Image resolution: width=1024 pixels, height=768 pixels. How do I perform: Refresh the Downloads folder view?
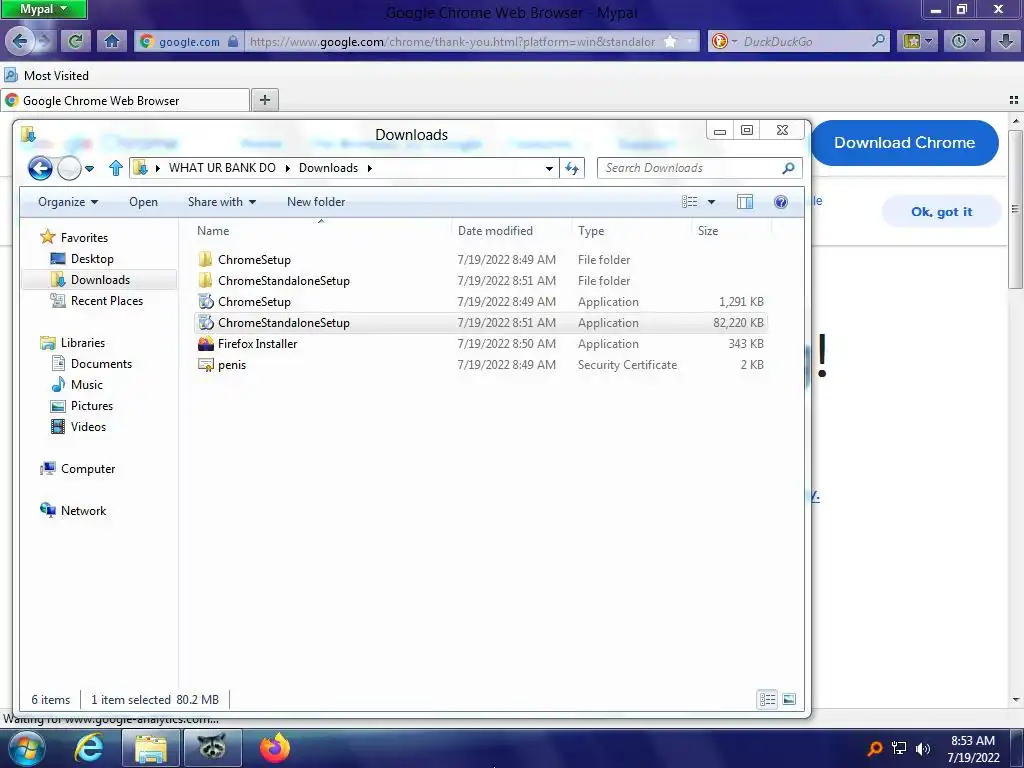(572, 168)
